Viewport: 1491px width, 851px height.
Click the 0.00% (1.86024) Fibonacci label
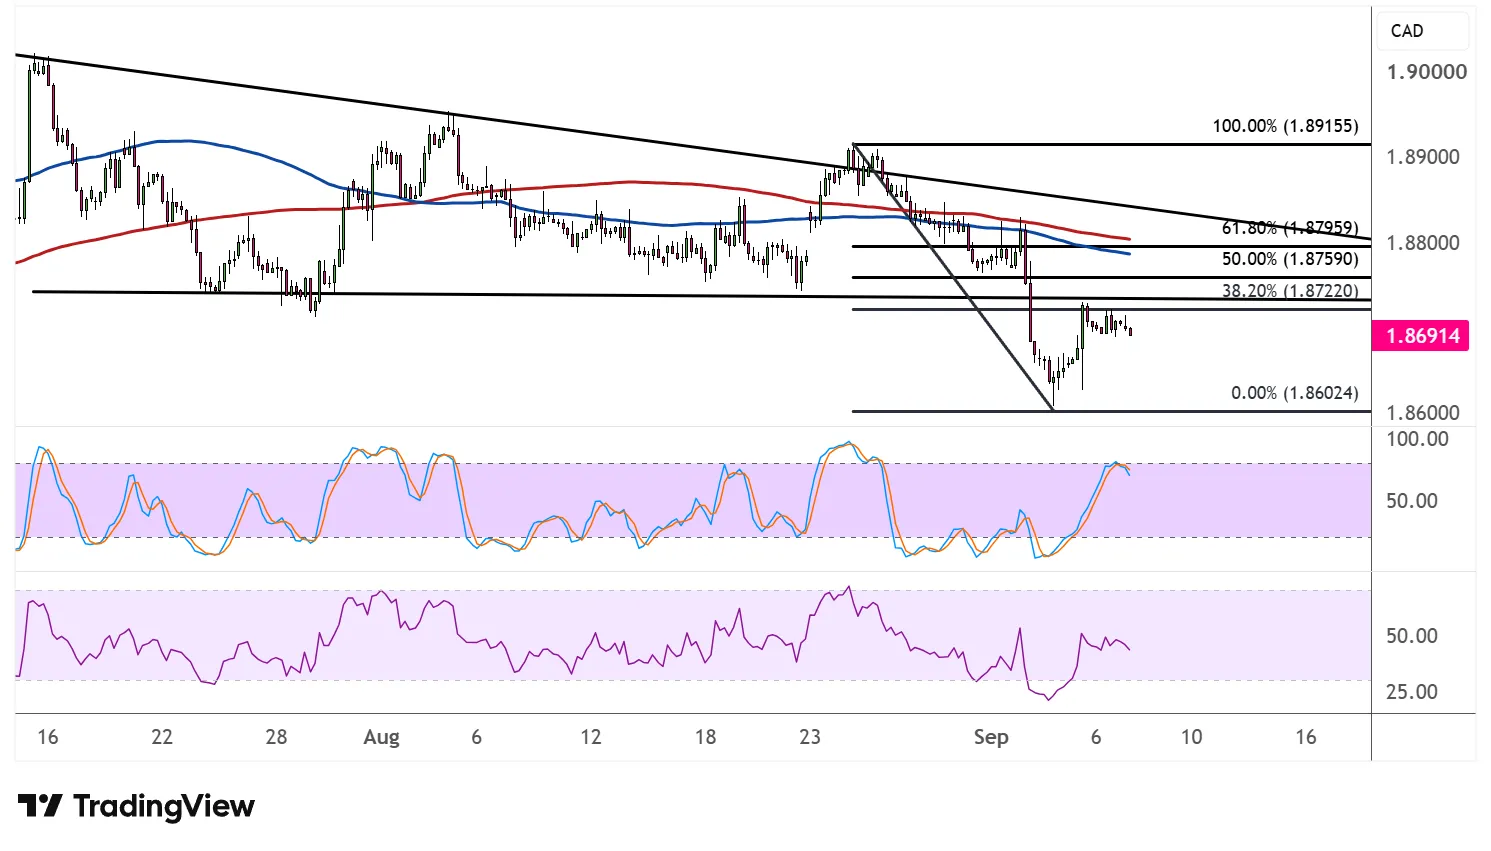1294,393
